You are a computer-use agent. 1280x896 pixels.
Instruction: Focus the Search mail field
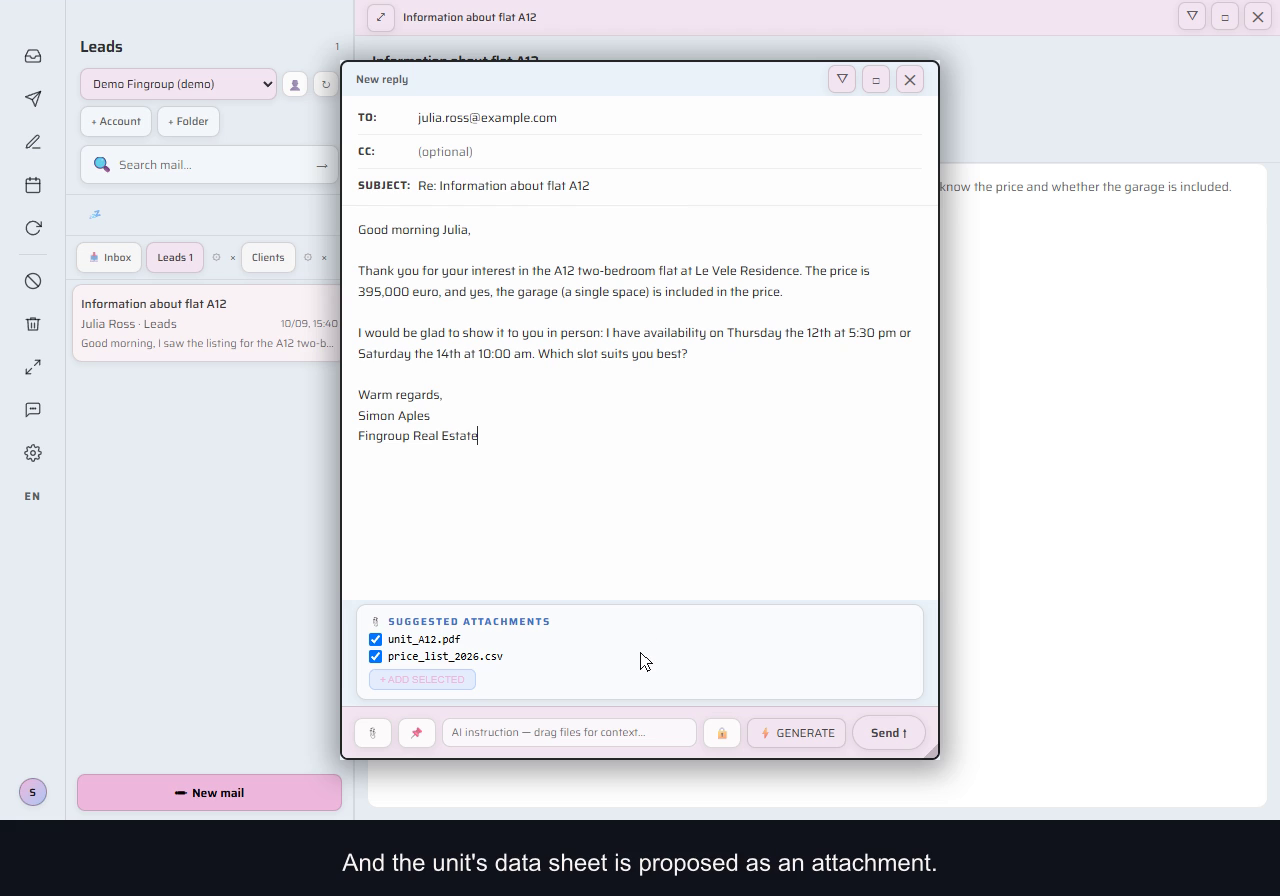pyautogui.click(x=210, y=165)
